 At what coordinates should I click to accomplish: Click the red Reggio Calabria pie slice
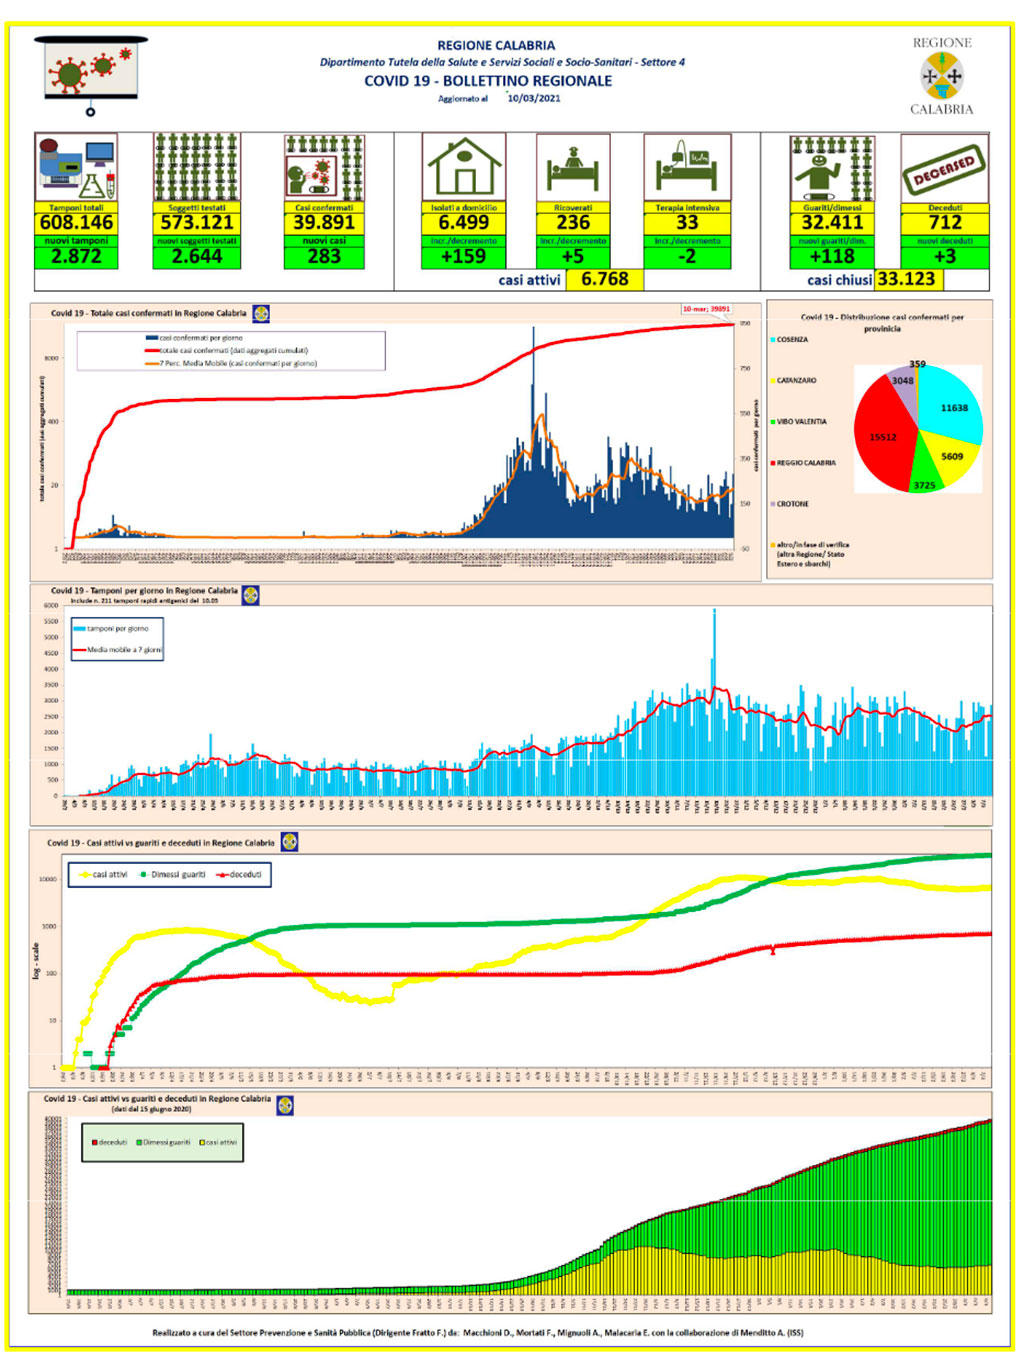(885, 436)
